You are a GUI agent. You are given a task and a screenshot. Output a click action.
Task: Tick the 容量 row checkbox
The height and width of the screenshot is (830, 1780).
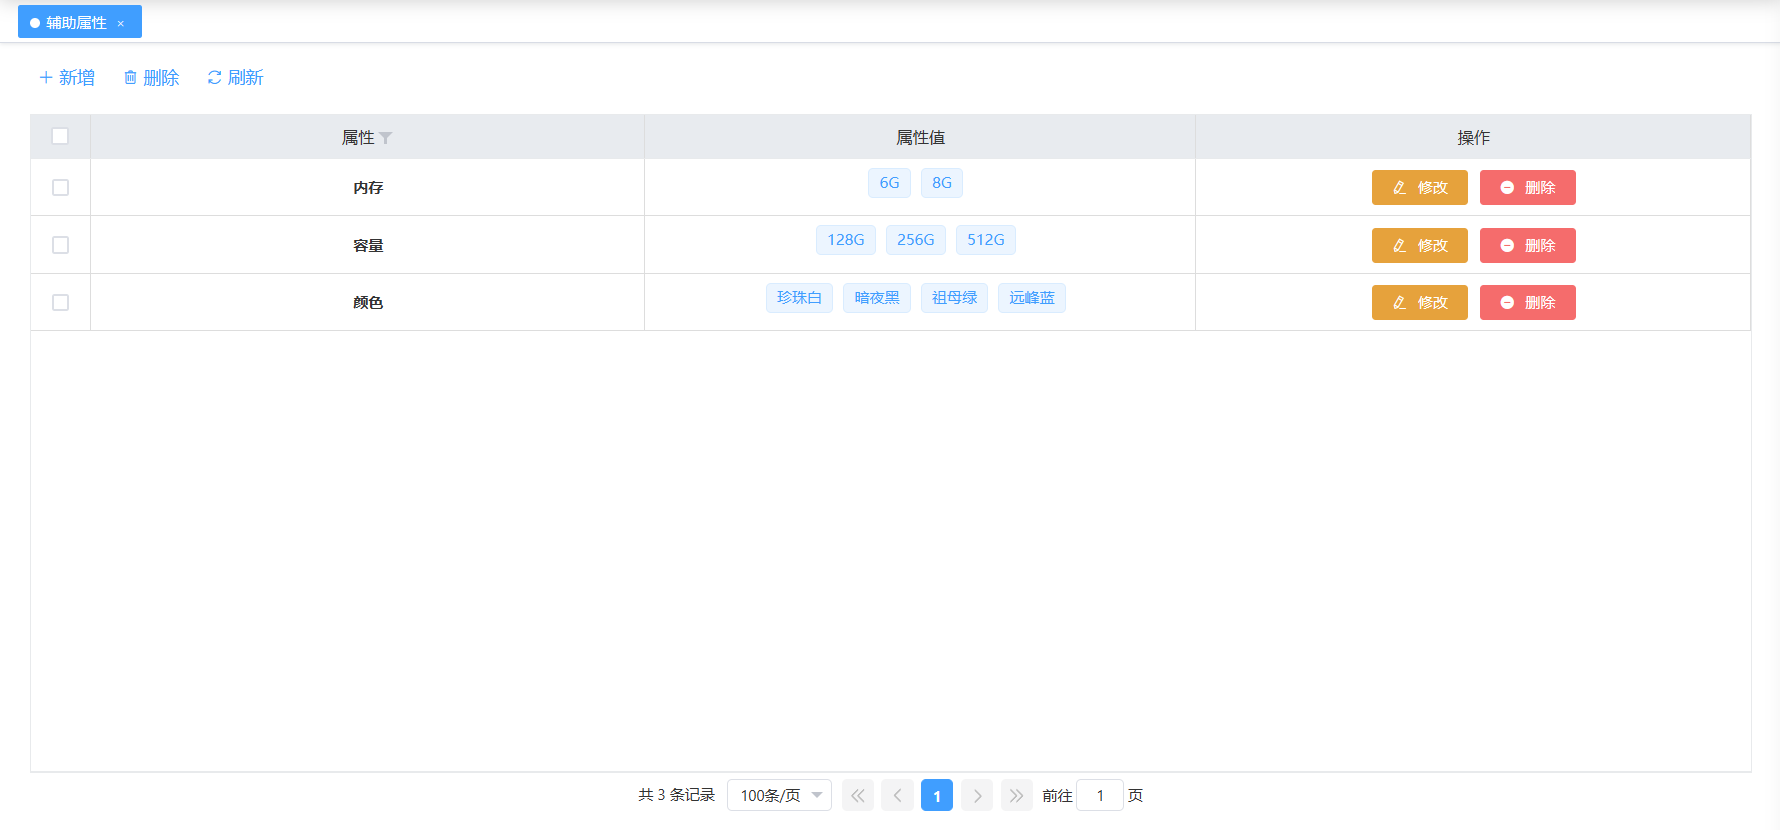60,245
